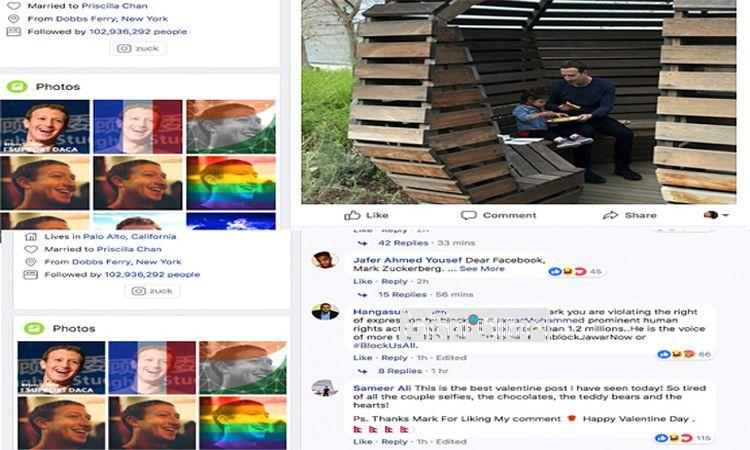The image size is (750, 450).
Task: Click the Like thumbs-up icon under the photo
Action: [352, 215]
